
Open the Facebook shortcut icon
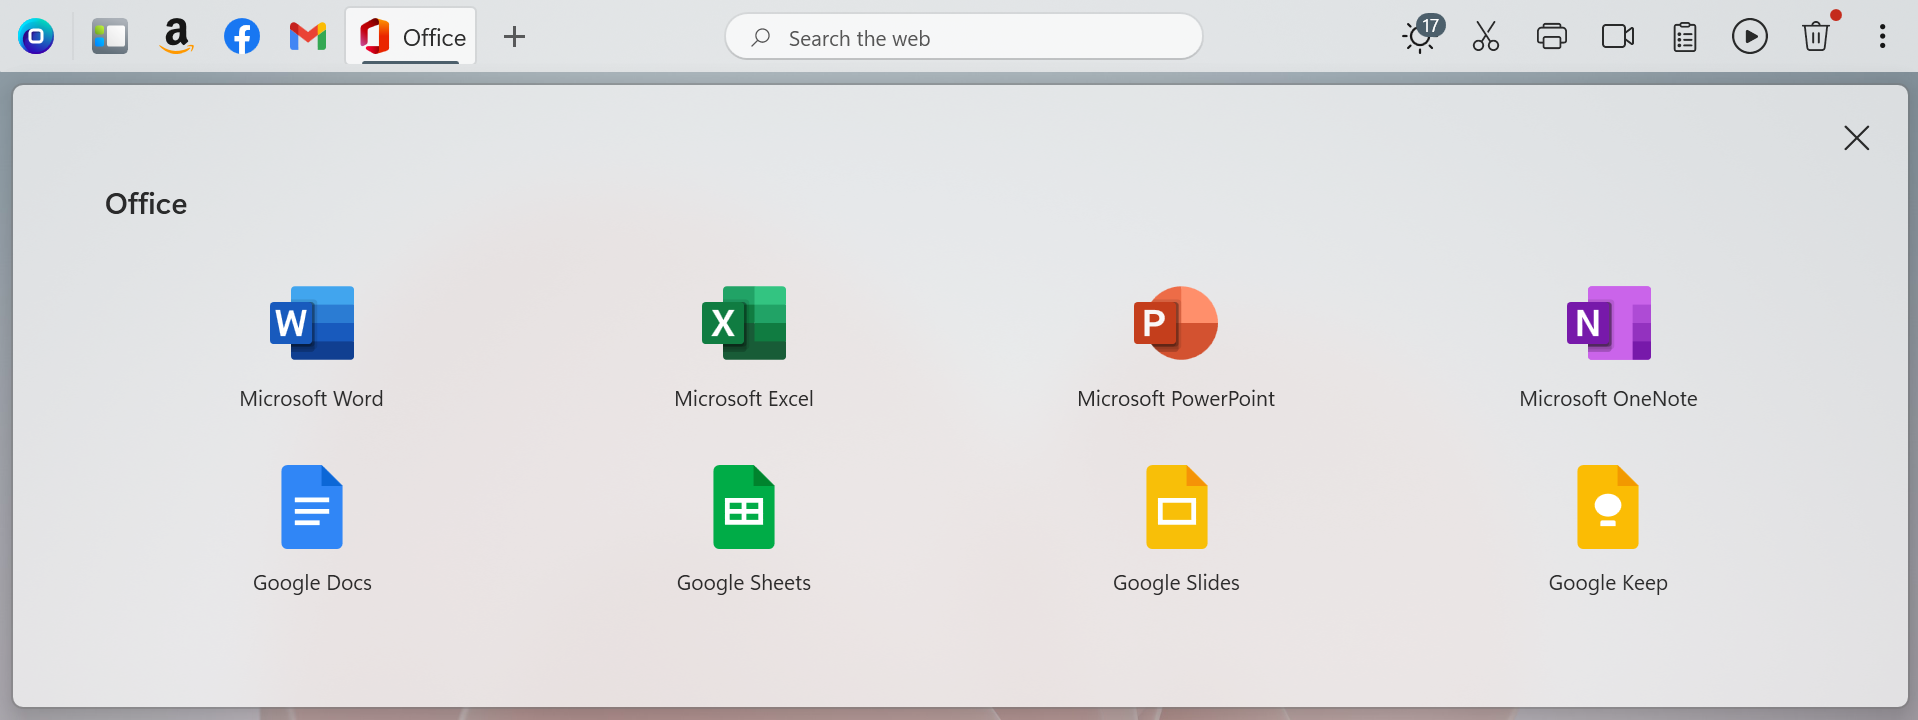242,37
